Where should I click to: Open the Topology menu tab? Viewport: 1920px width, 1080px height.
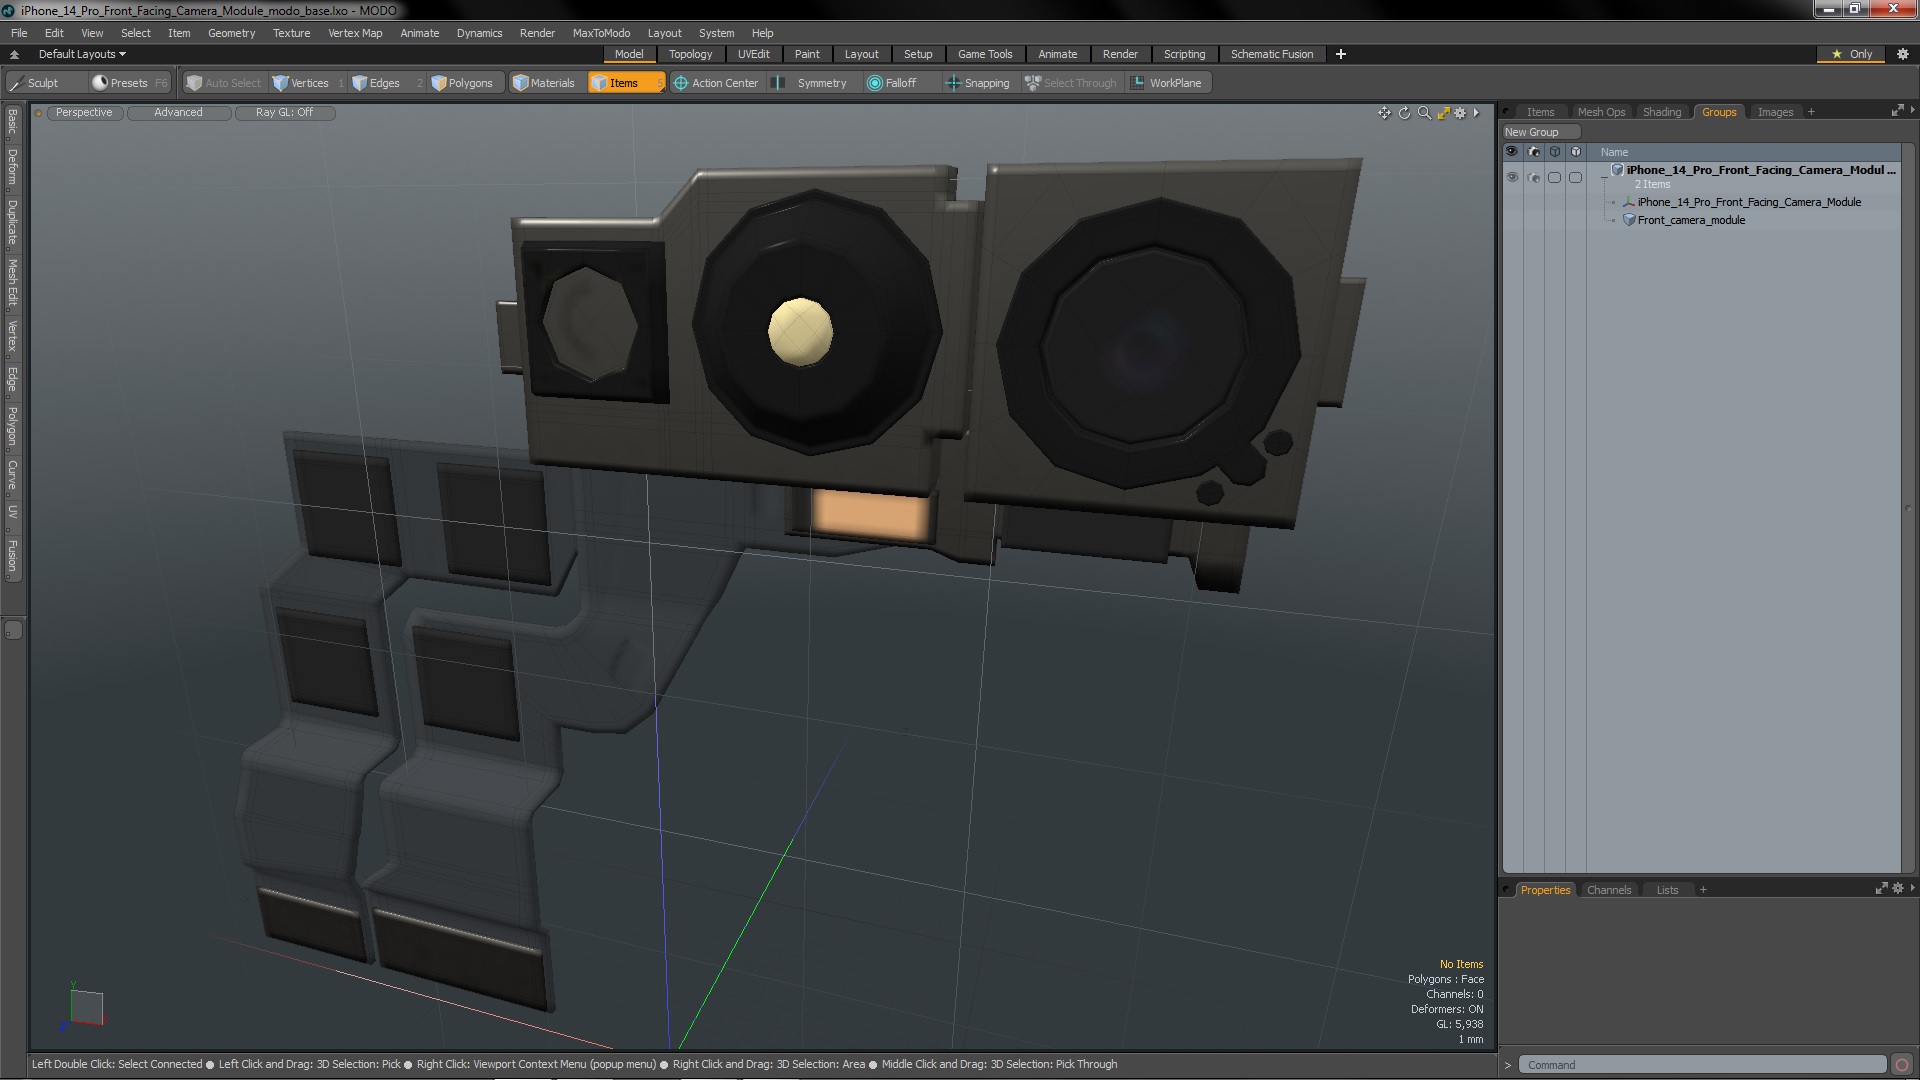coord(691,54)
